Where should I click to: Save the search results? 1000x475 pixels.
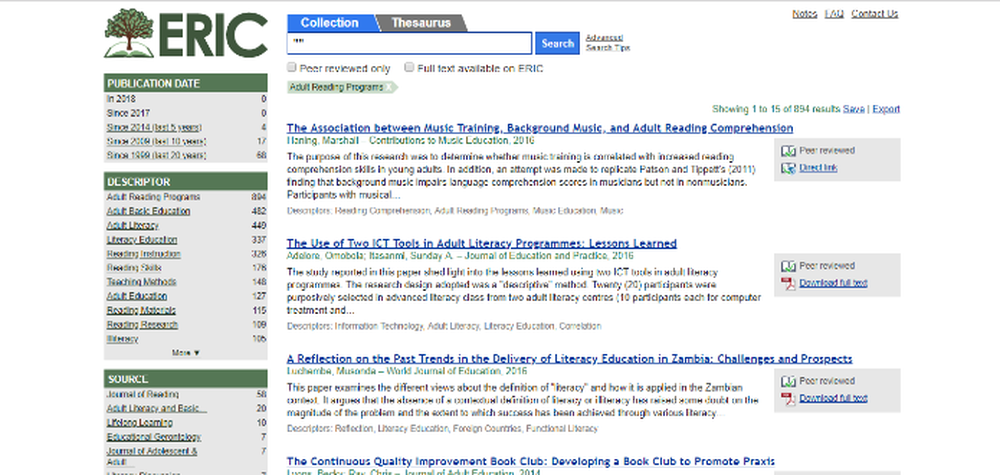[x=853, y=109]
